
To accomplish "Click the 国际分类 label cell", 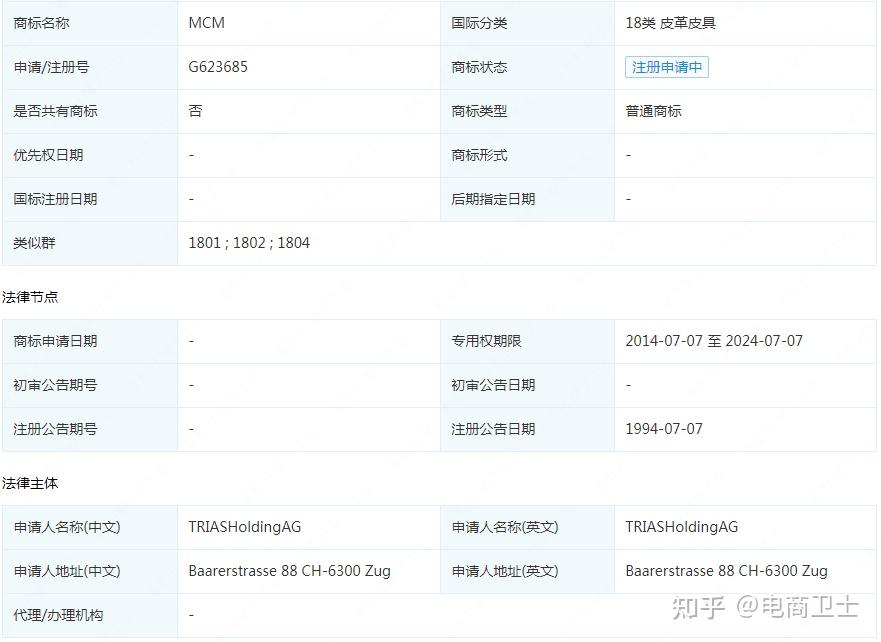I will [527, 23].
